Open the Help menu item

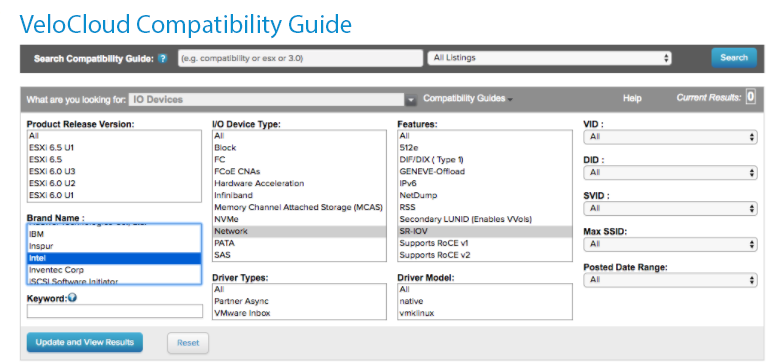point(632,99)
